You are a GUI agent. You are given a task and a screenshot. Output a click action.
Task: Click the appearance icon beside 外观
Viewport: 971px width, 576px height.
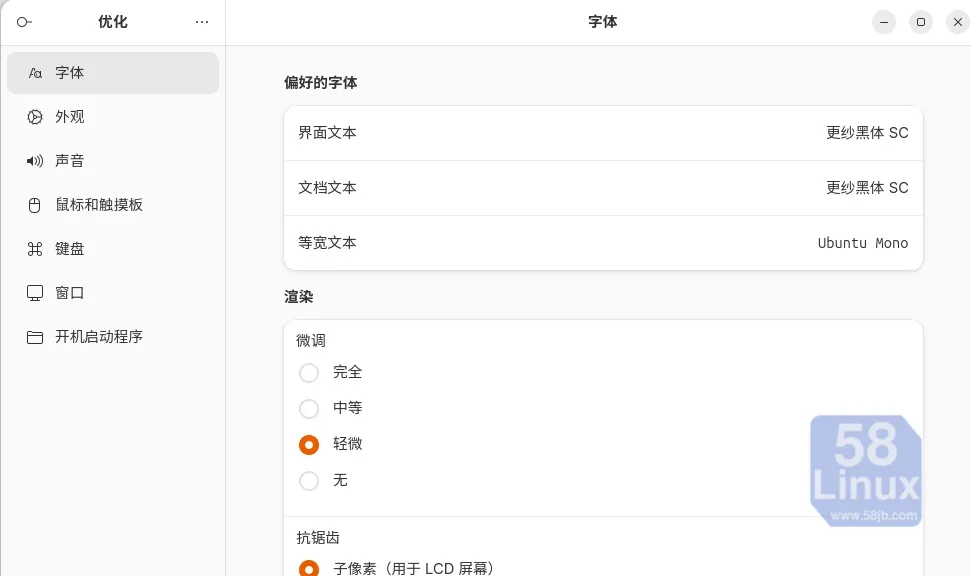(x=35, y=117)
